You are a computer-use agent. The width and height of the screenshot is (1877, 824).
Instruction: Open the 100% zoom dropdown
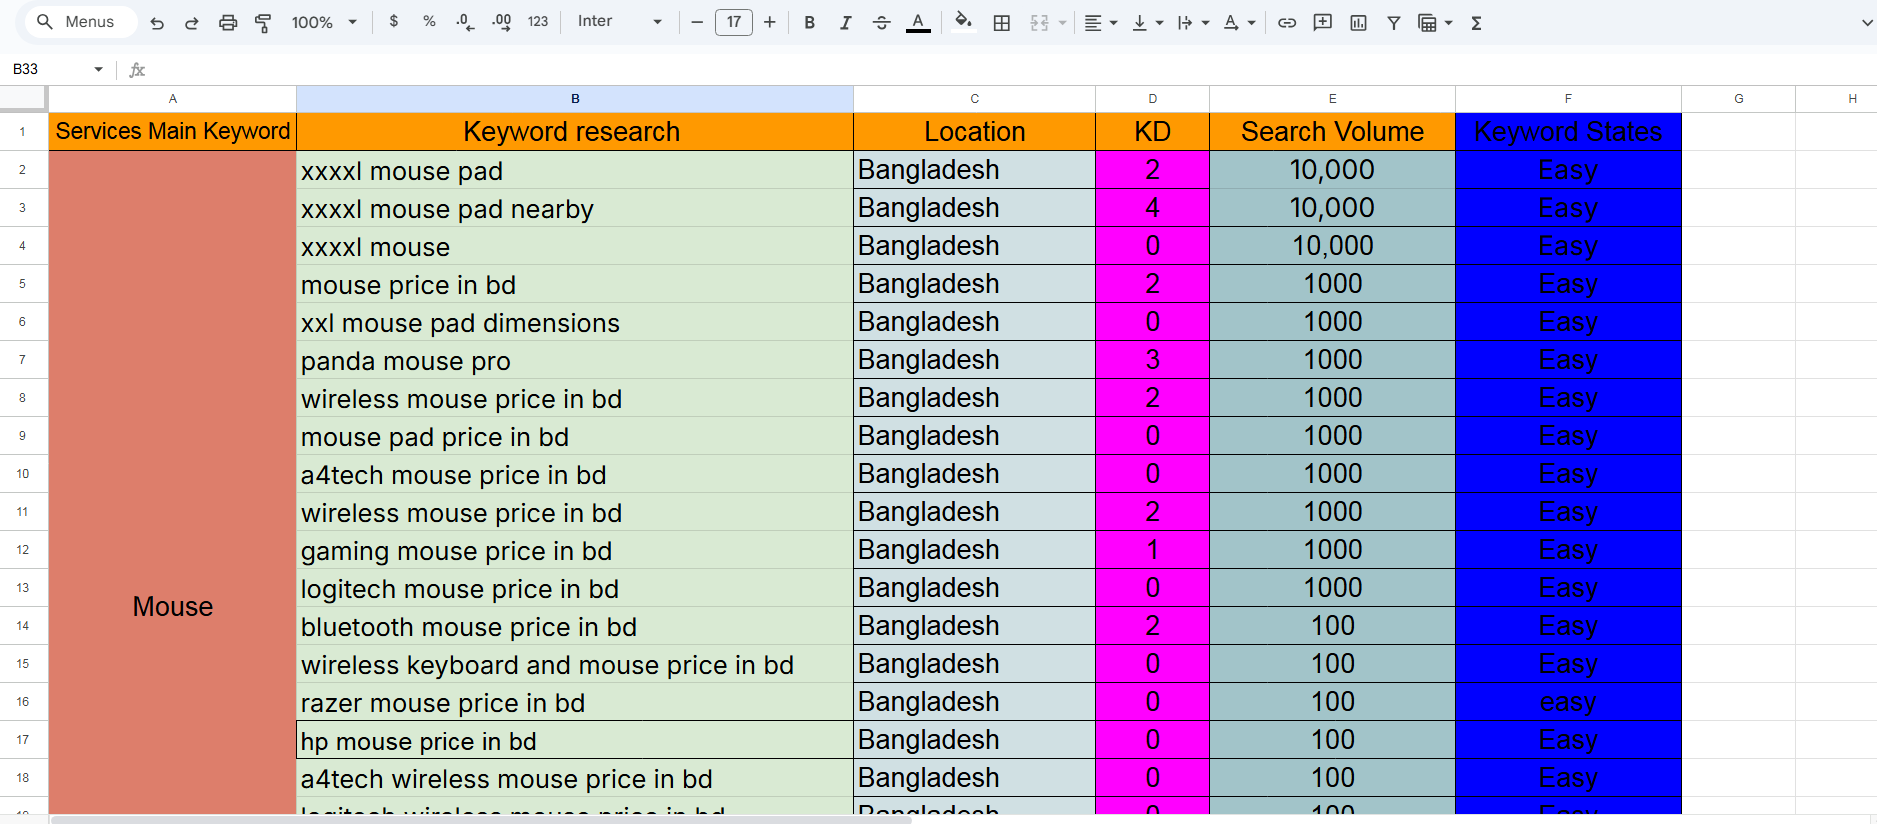click(x=324, y=23)
